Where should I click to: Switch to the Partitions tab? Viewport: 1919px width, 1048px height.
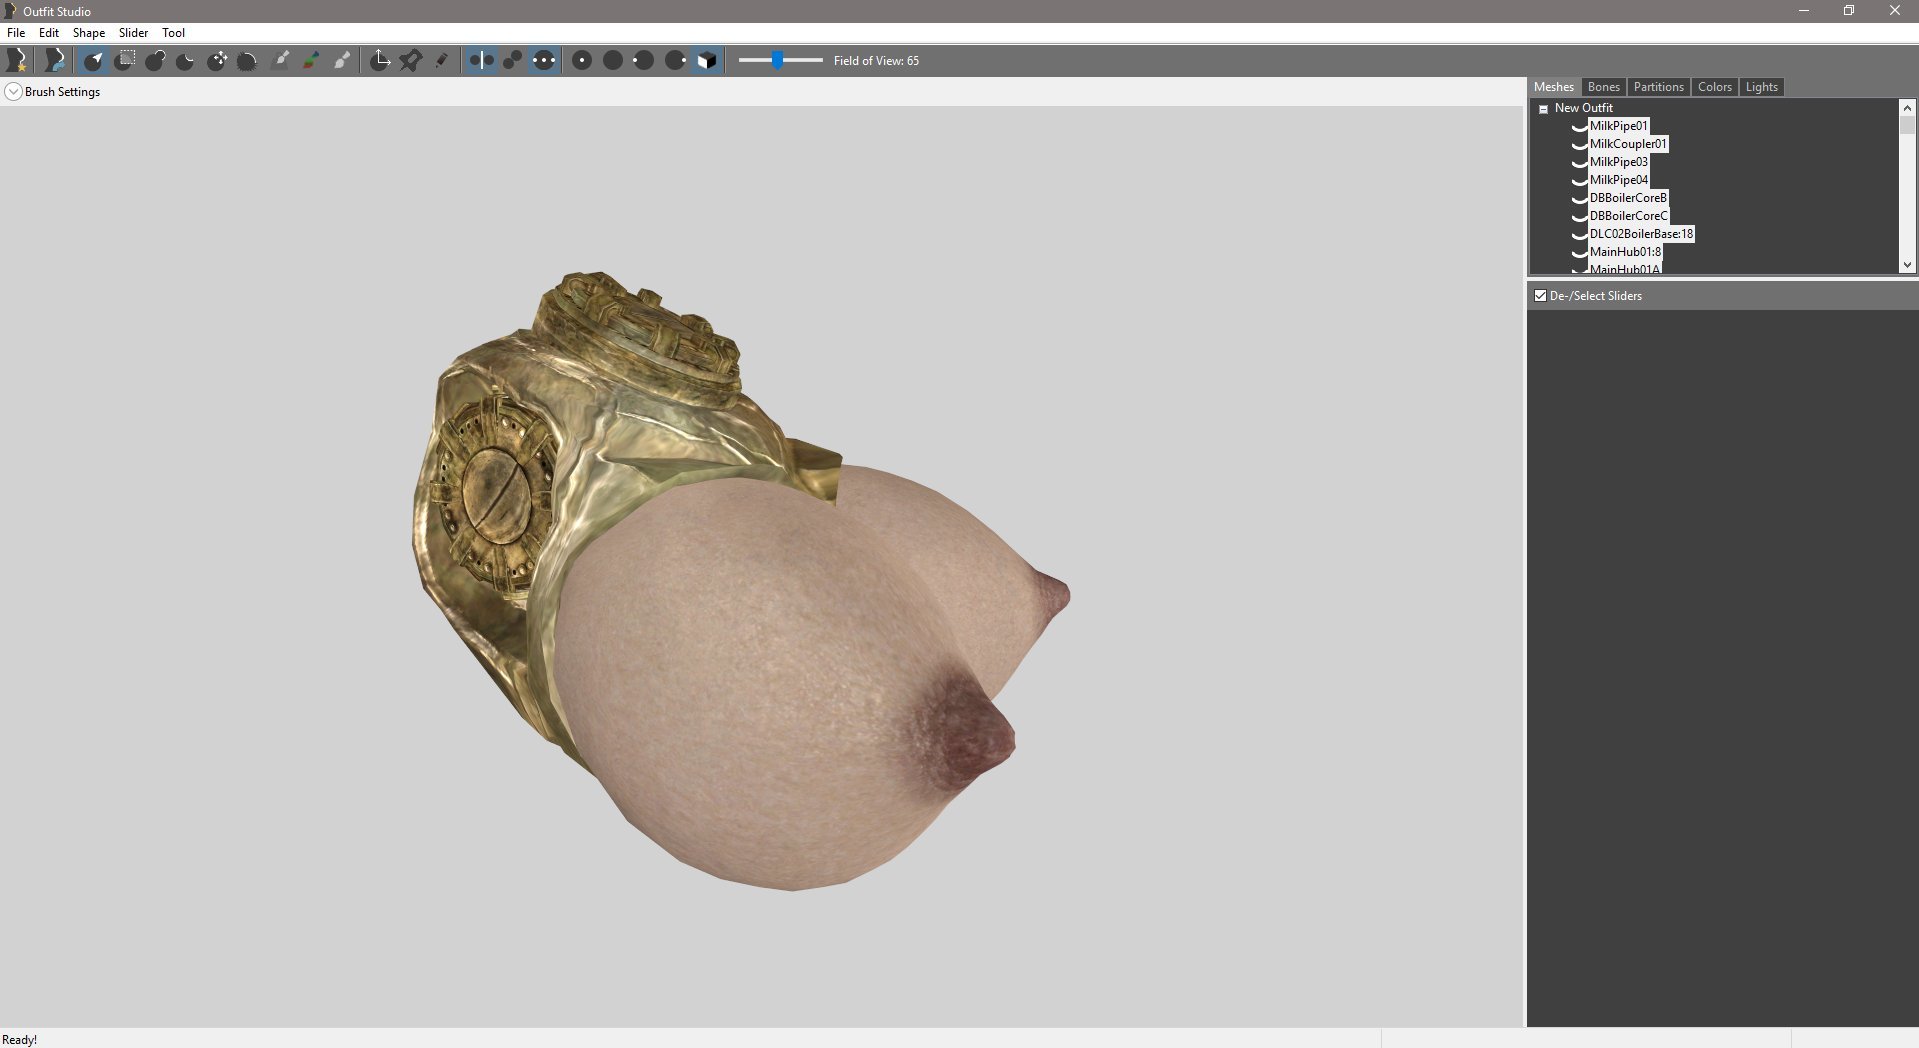(x=1658, y=87)
